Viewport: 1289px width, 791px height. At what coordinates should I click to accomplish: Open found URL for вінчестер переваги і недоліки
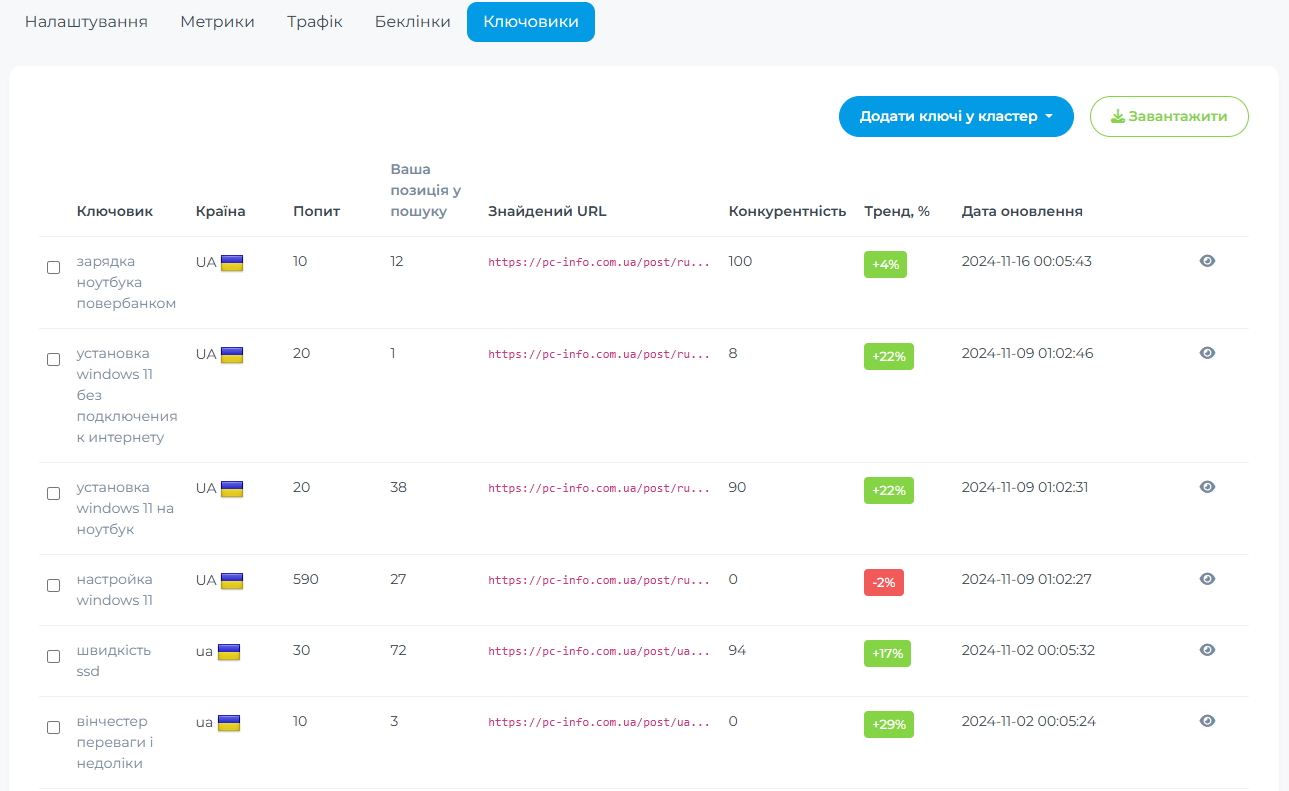599,722
